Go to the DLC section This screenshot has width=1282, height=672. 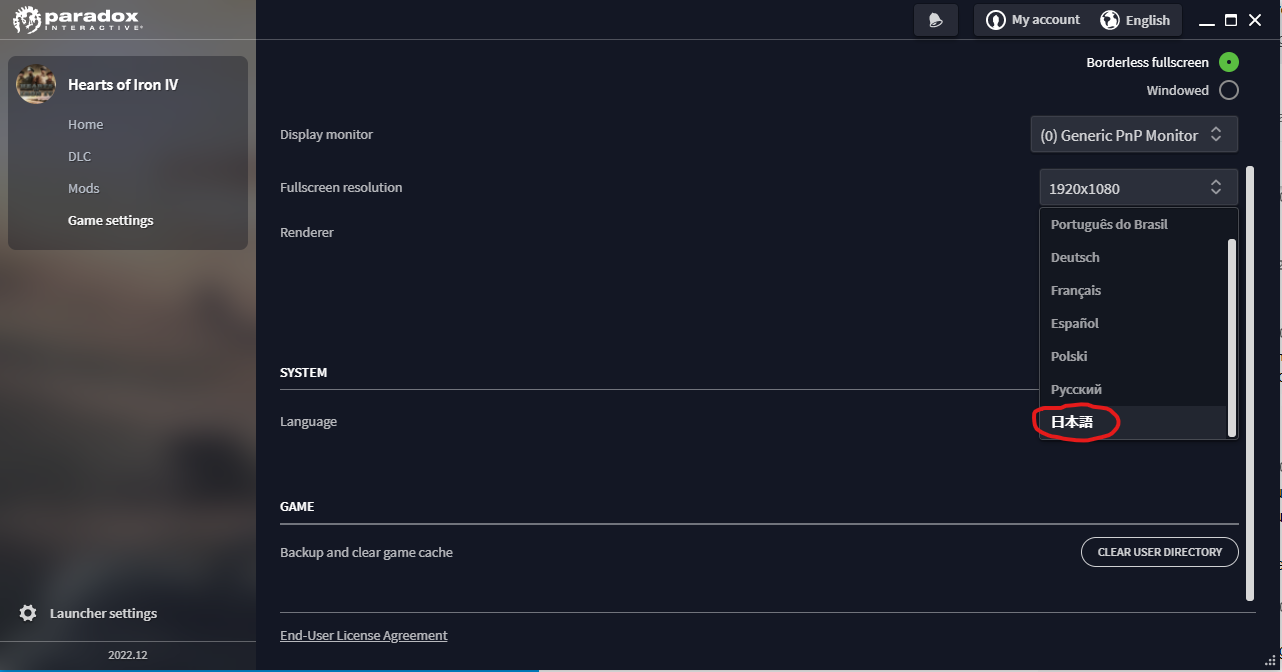pyautogui.click(x=79, y=156)
